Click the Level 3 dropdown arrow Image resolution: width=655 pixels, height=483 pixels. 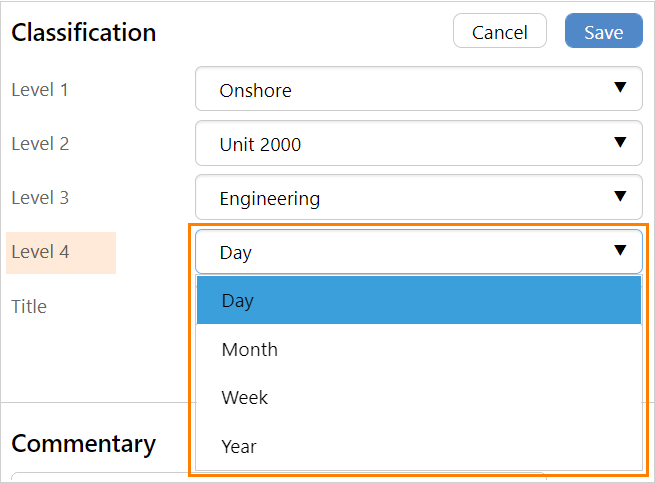click(620, 197)
